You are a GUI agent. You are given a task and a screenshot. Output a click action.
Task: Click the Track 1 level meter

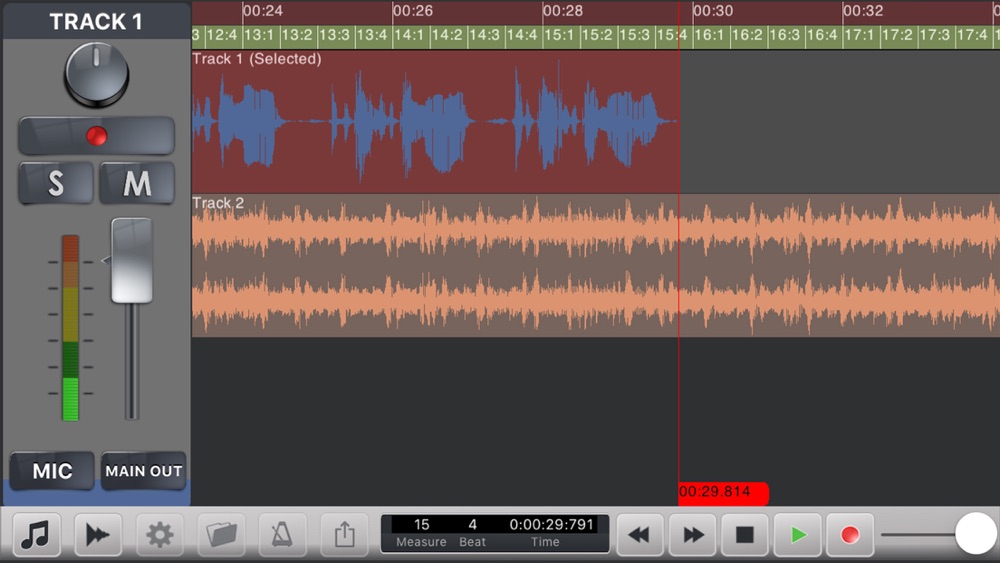70,328
